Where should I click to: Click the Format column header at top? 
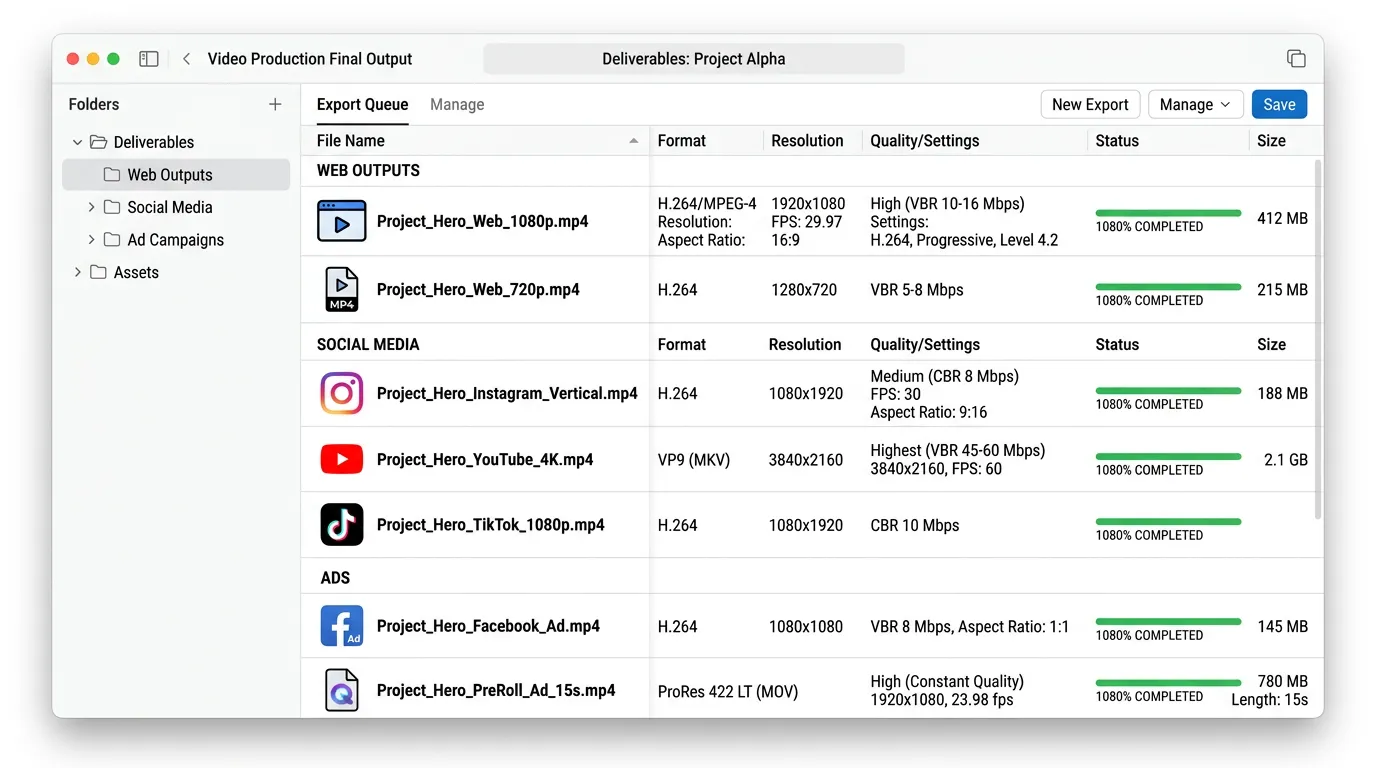coord(682,141)
